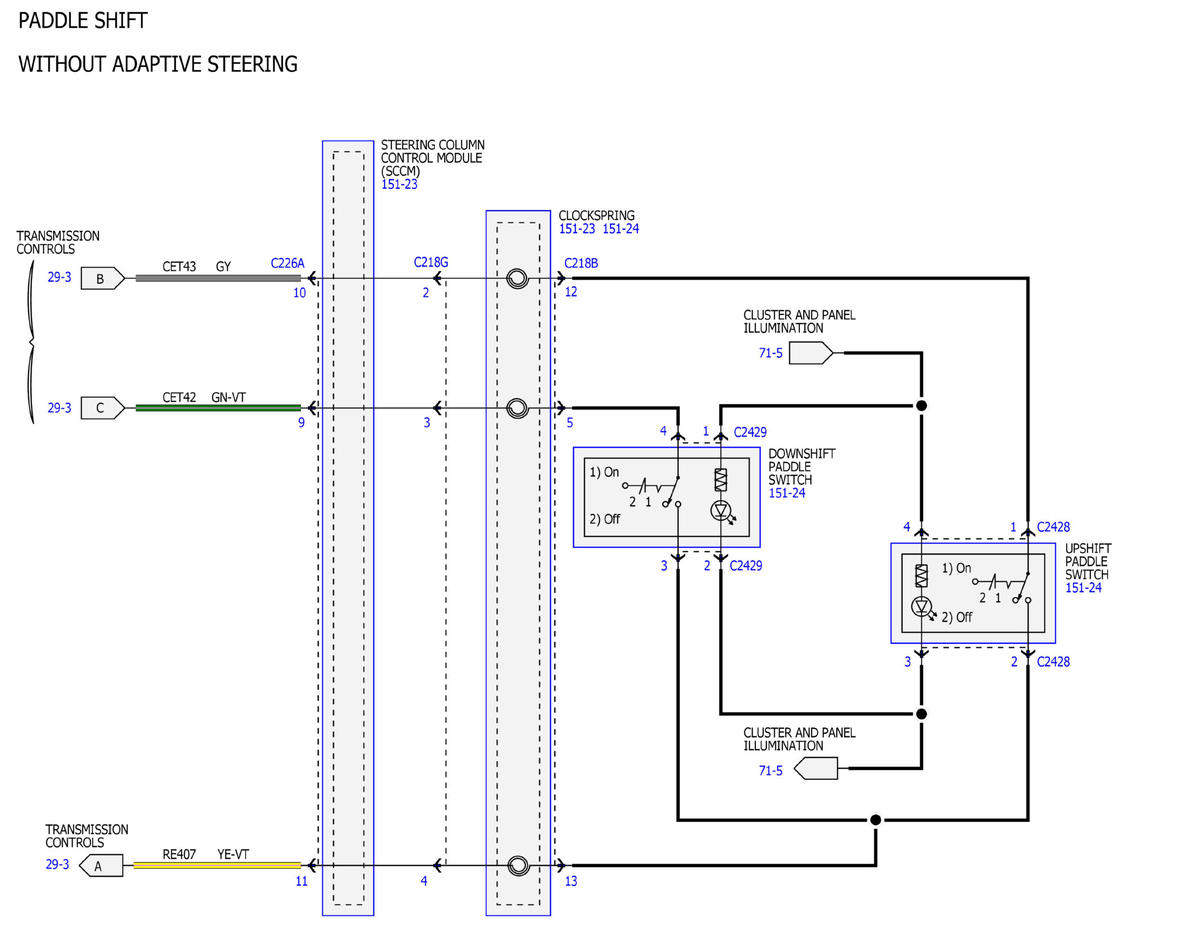This screenshot has height=927, width=1200.
Task: Open the 151-24 link under Upshift Paddle Switch
Action: pyautogui.click(x=1084, y=588)
